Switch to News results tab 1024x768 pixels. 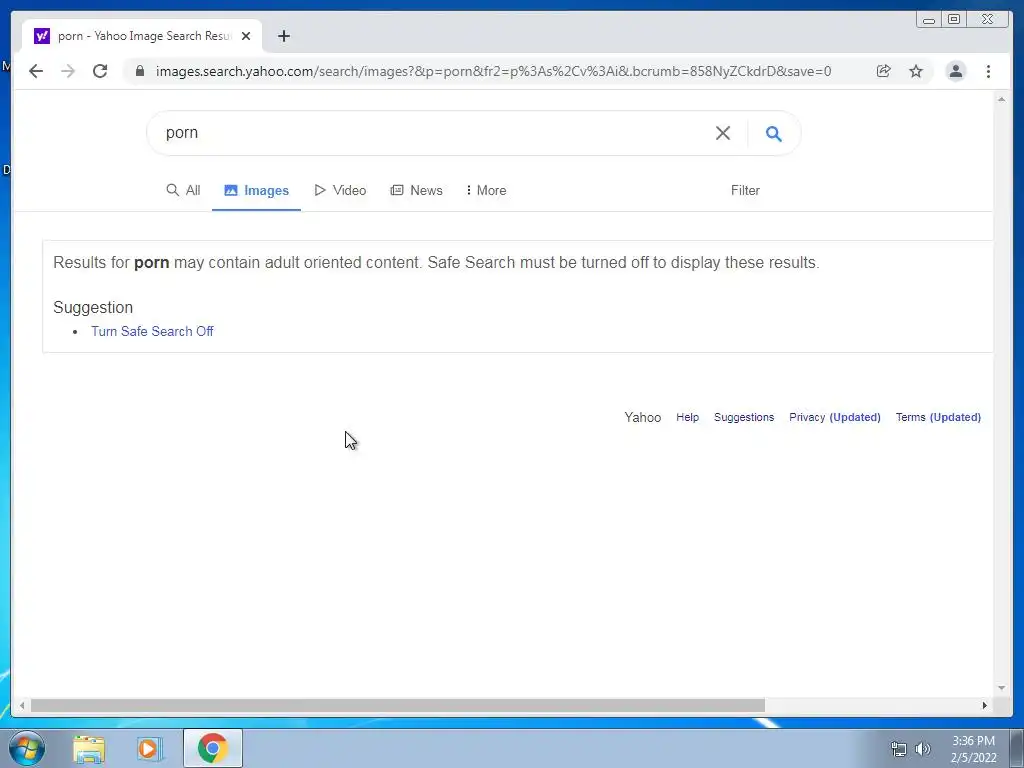tap(417, 190)
